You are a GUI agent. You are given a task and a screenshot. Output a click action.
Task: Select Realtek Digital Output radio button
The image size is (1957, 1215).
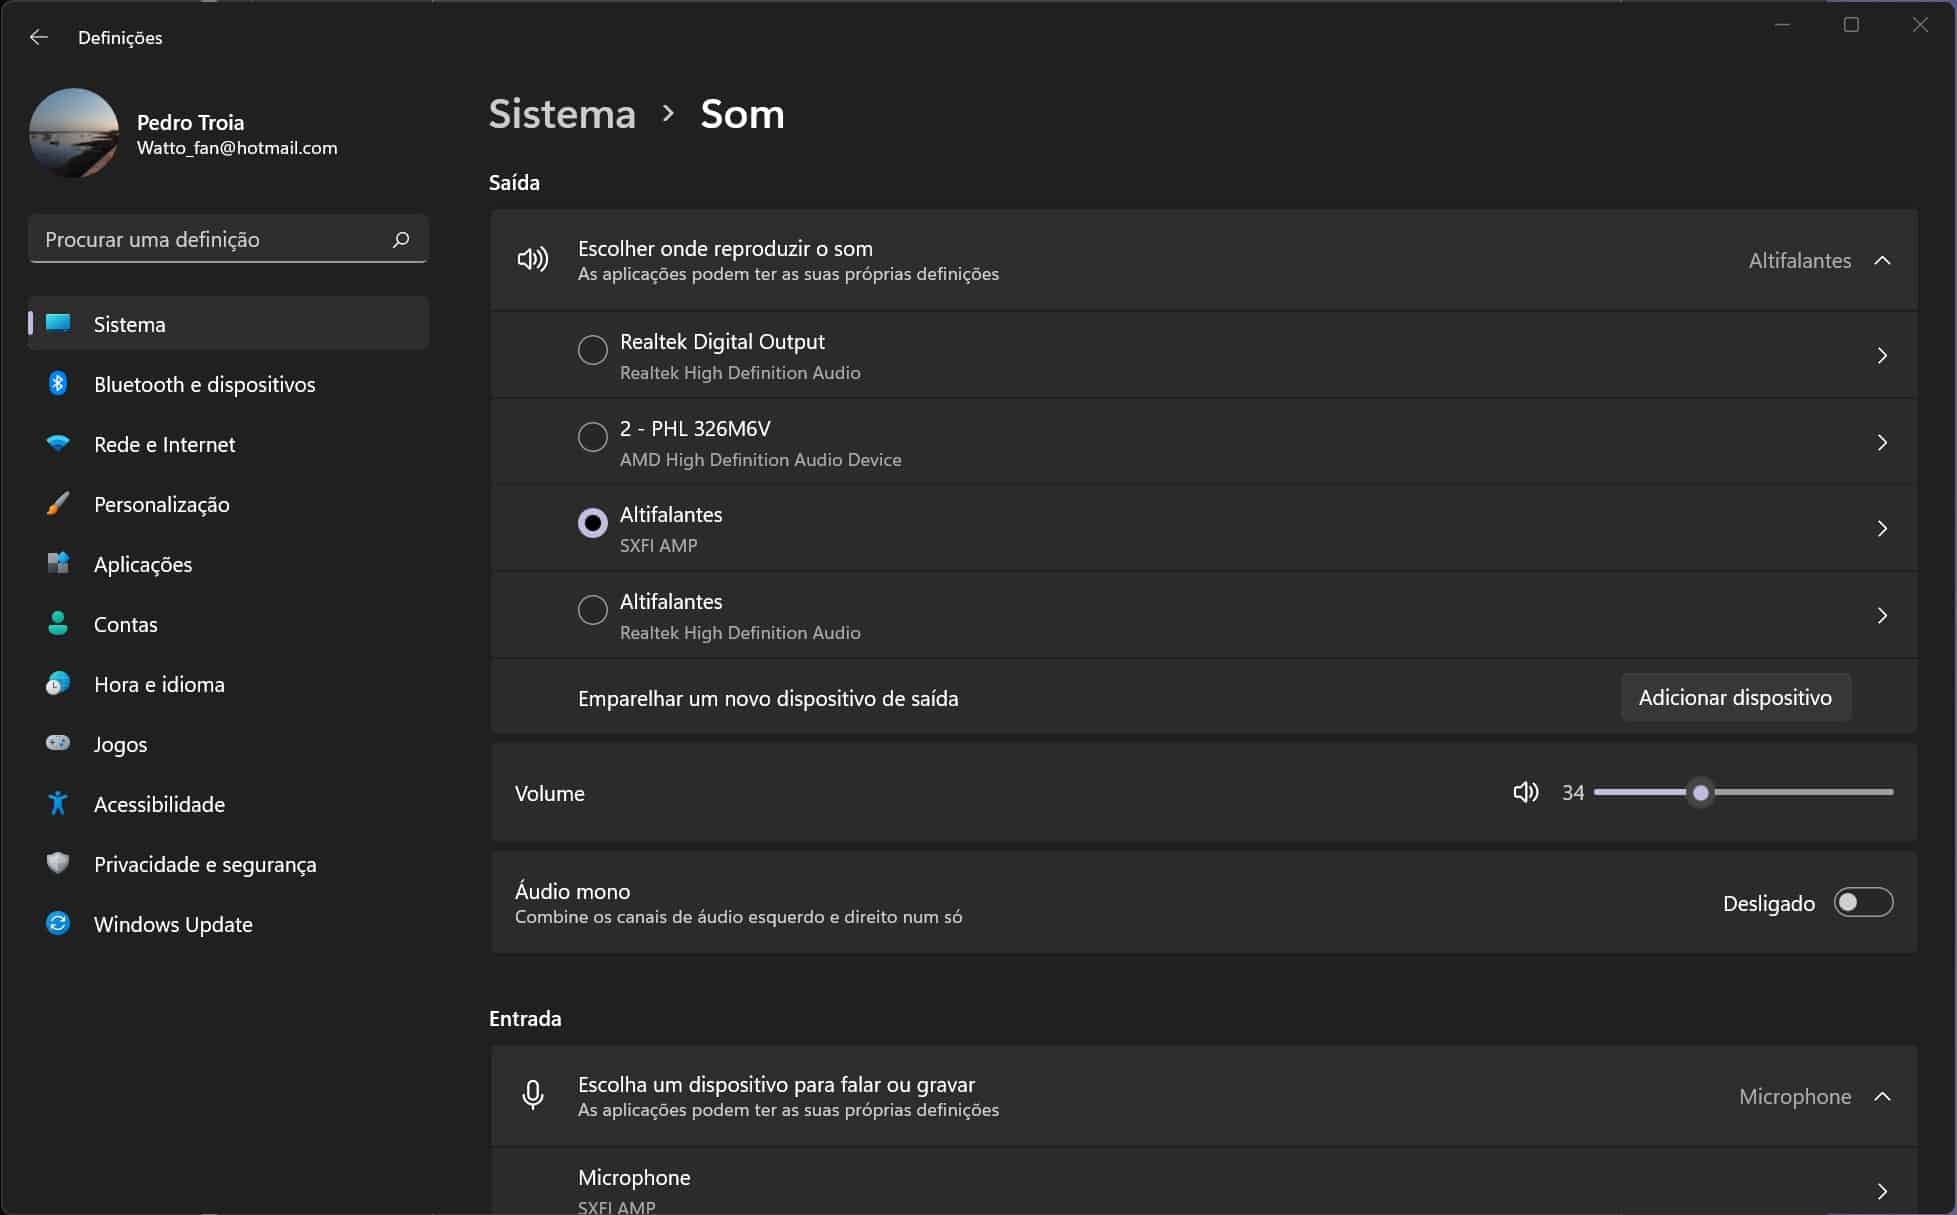[x=593, y=350]
